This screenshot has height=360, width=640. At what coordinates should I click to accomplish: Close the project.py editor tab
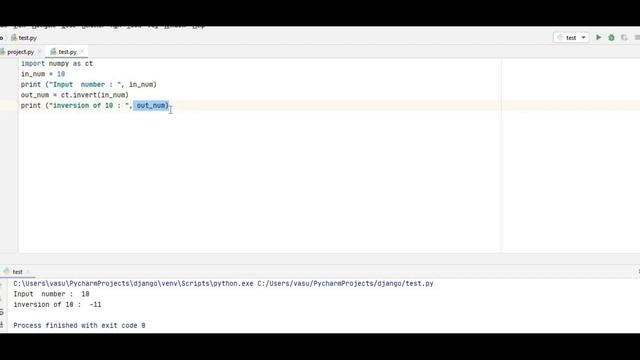pyautogui.click(x=40, y=52)
